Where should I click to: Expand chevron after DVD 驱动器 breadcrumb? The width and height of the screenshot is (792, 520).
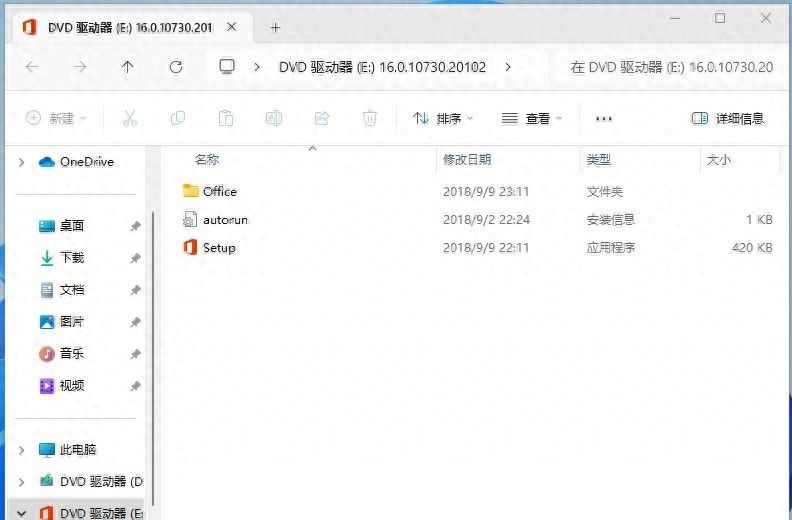[508, 67]
